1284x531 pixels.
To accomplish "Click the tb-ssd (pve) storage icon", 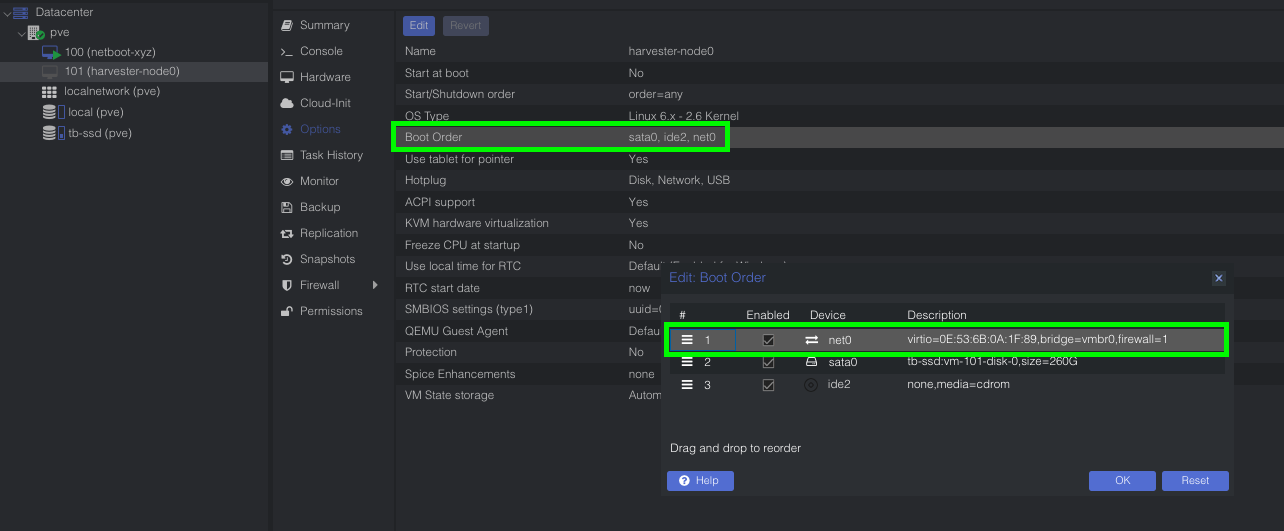I will click(x=53, y=133).
